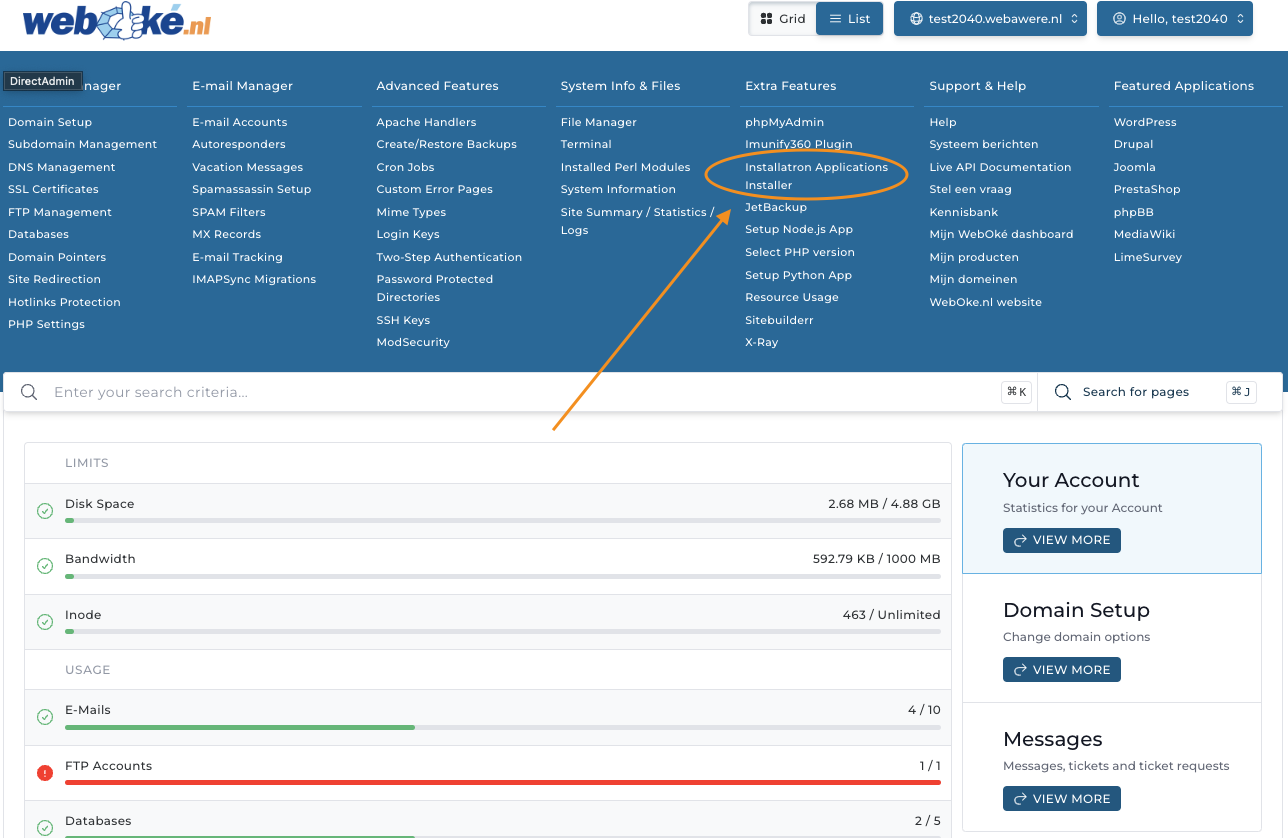Screen dimensions: 1288x838
Task: Open the Extra Features menu heading
Action: [791, 86]
